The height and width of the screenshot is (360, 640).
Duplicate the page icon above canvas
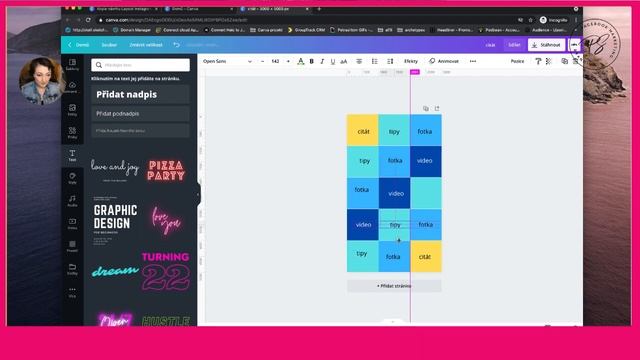(x=426, y=109)
